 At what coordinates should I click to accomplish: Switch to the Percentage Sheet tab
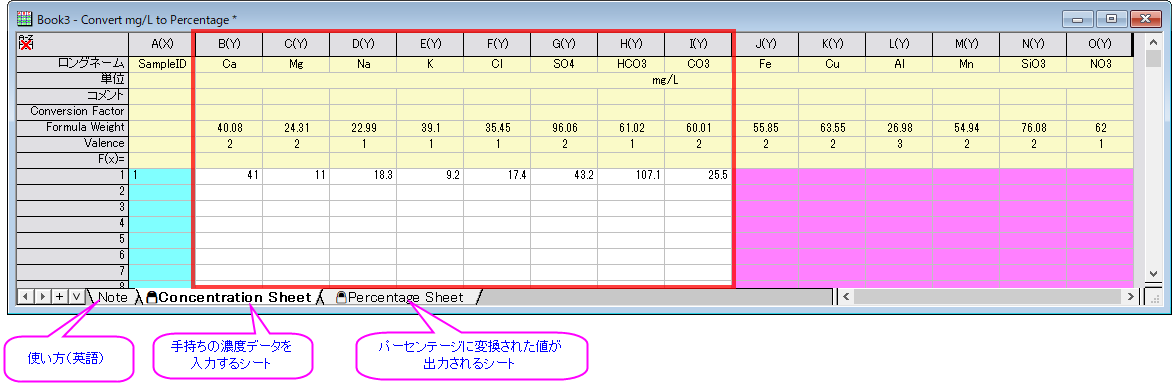pyautogui.click(x=404, y=297)
